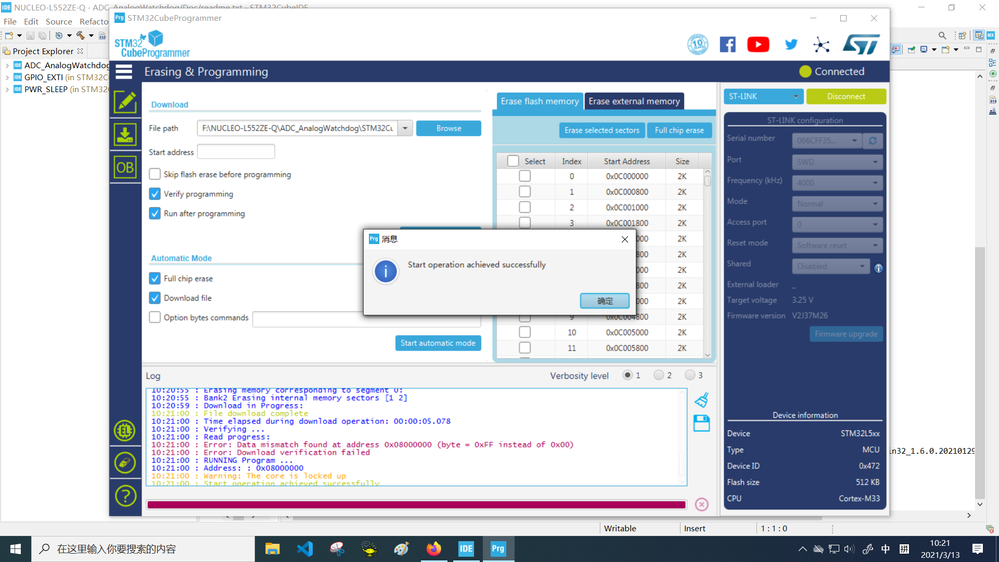Open the ST-LINK interface dropdown

coord(763,96)
